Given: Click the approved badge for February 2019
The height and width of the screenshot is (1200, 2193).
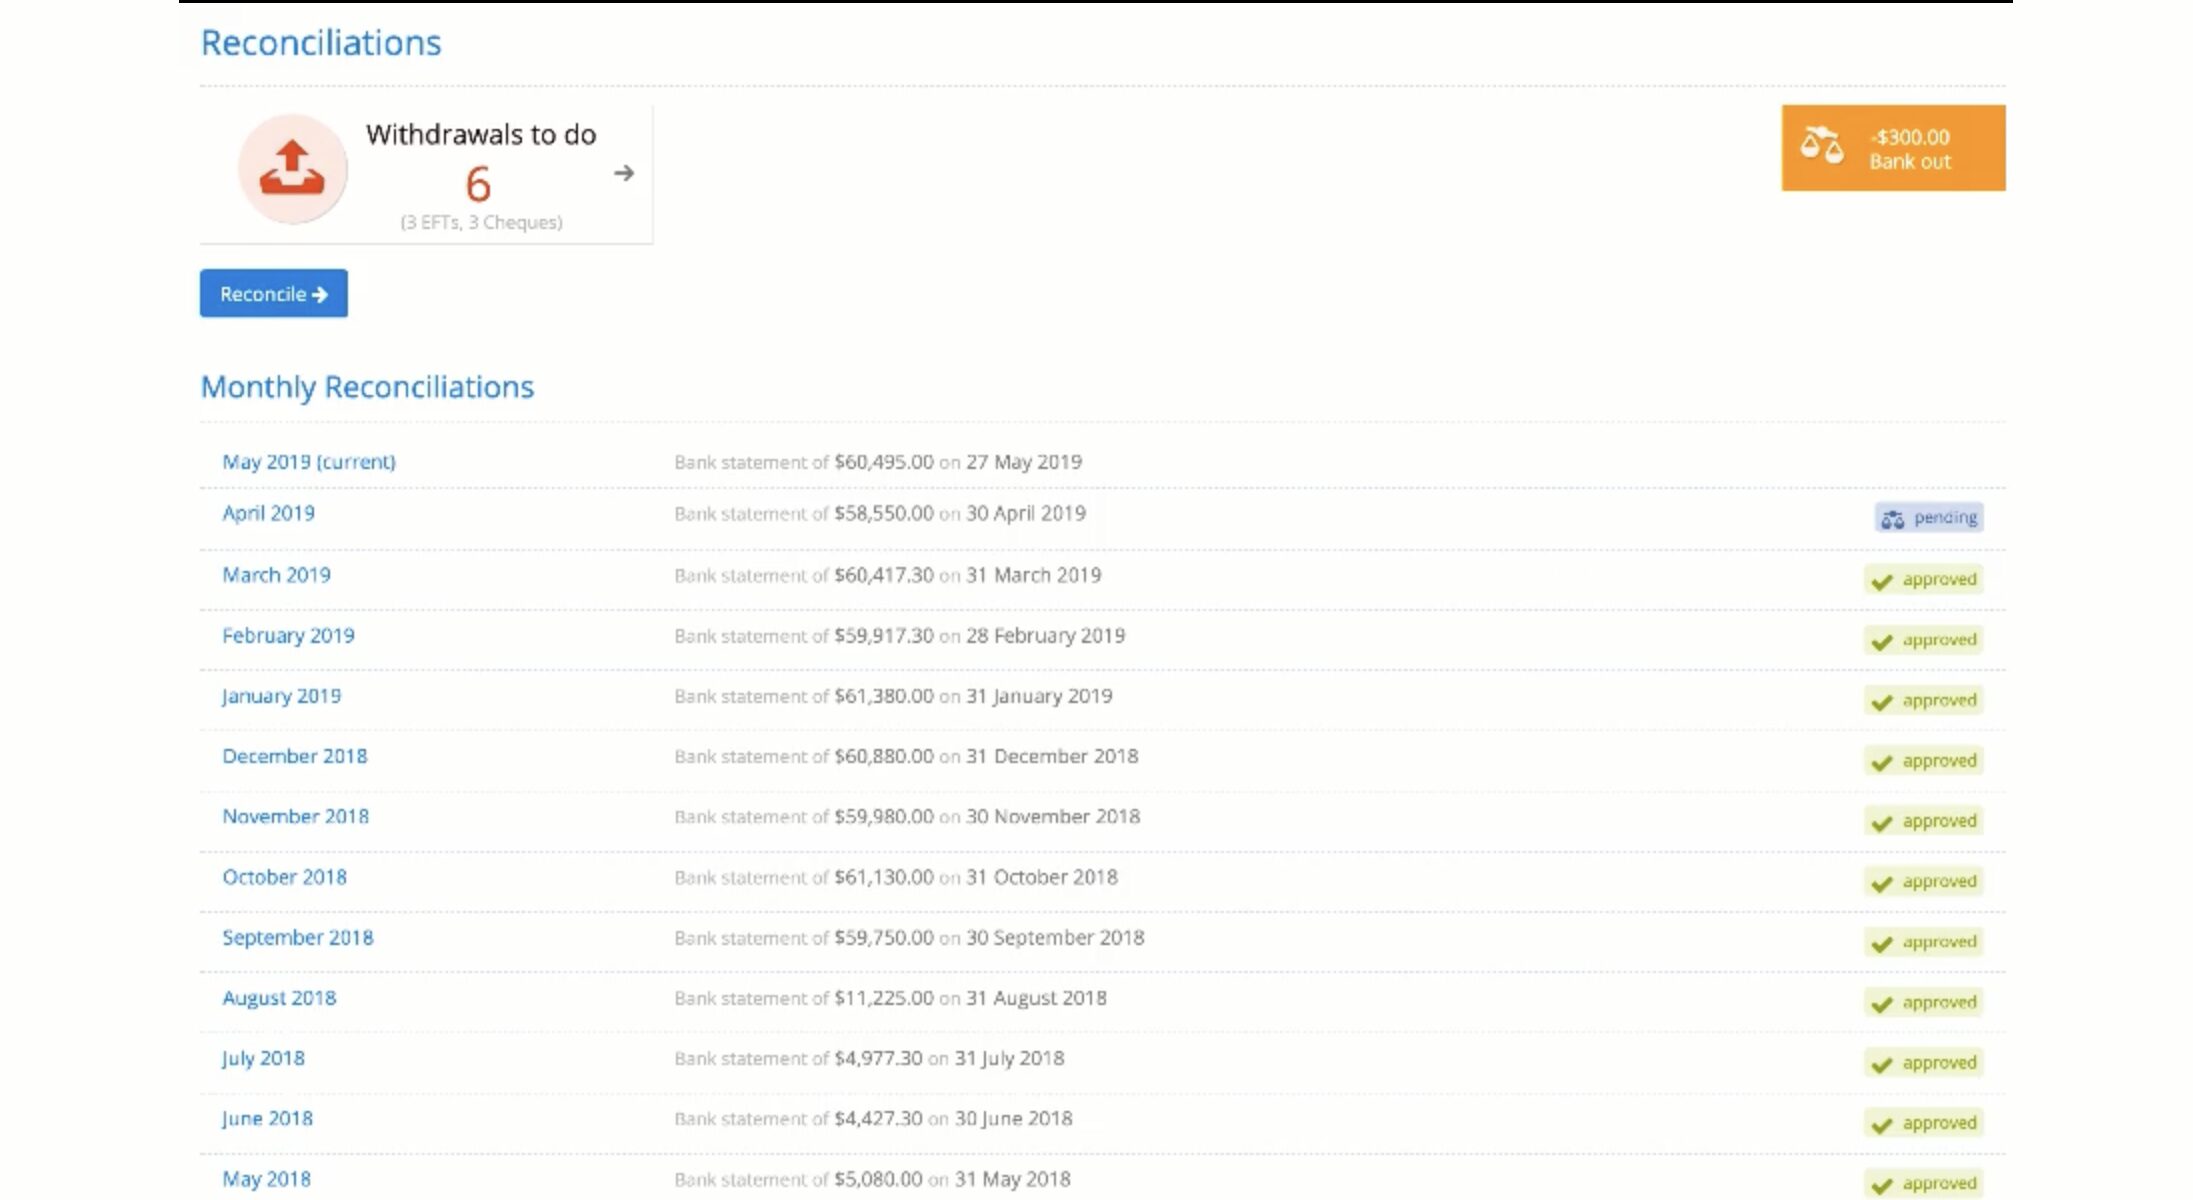Looking at the screenshot, I should click(x=1923, y=640).
